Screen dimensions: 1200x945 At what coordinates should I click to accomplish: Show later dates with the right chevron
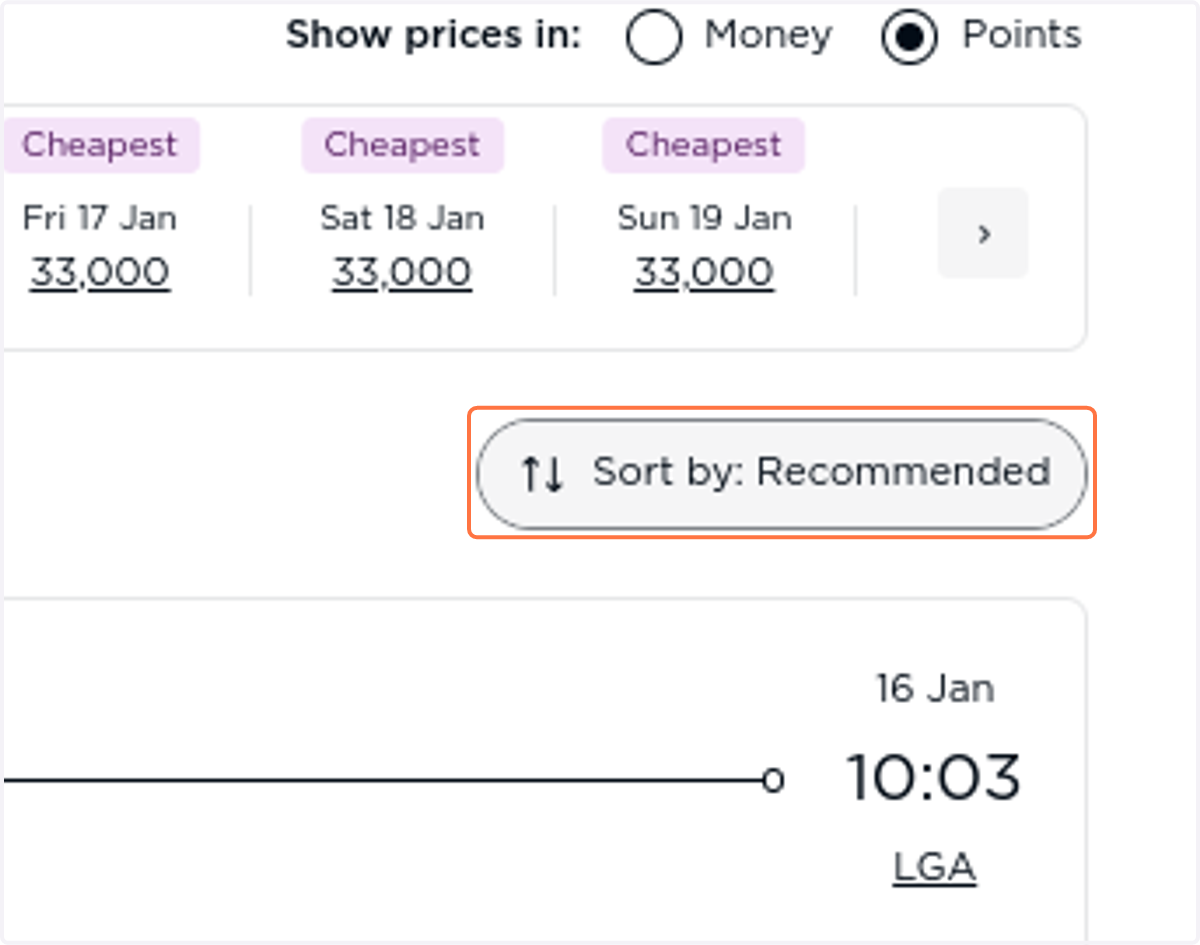[983, 233]
